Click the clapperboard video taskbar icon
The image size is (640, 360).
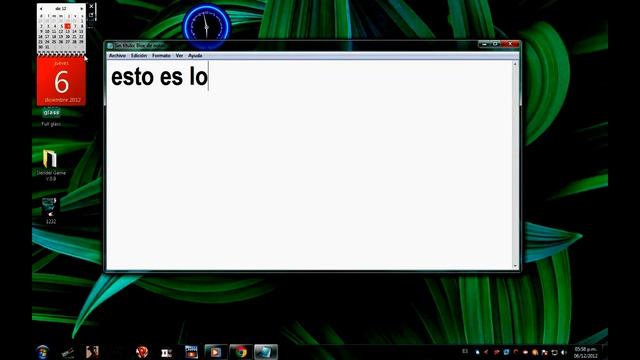click(191, 352)
